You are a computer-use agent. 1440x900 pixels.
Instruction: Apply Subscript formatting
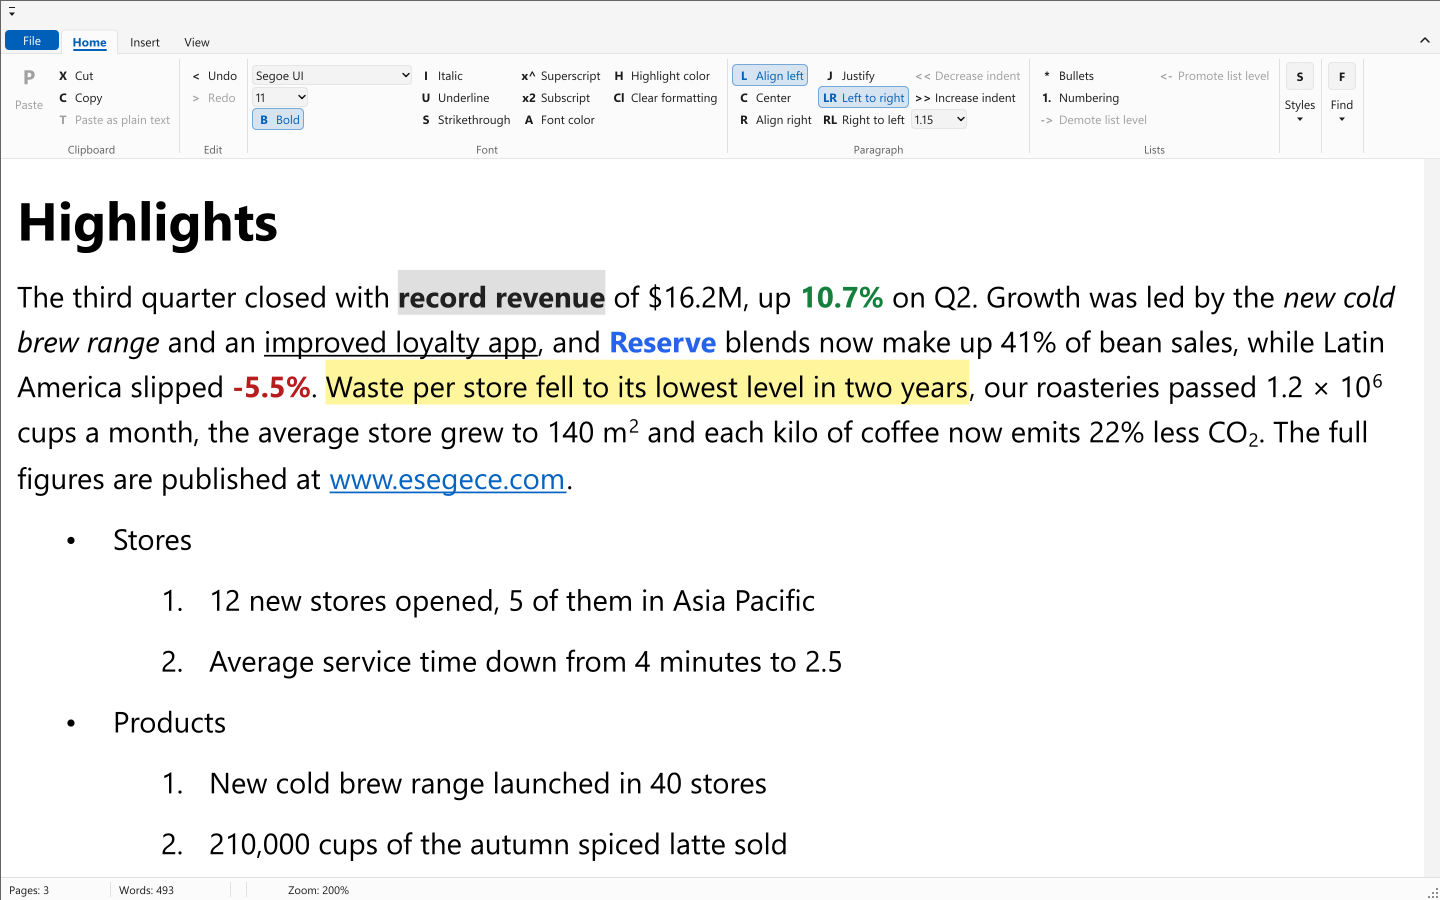[x=556, y=98]
